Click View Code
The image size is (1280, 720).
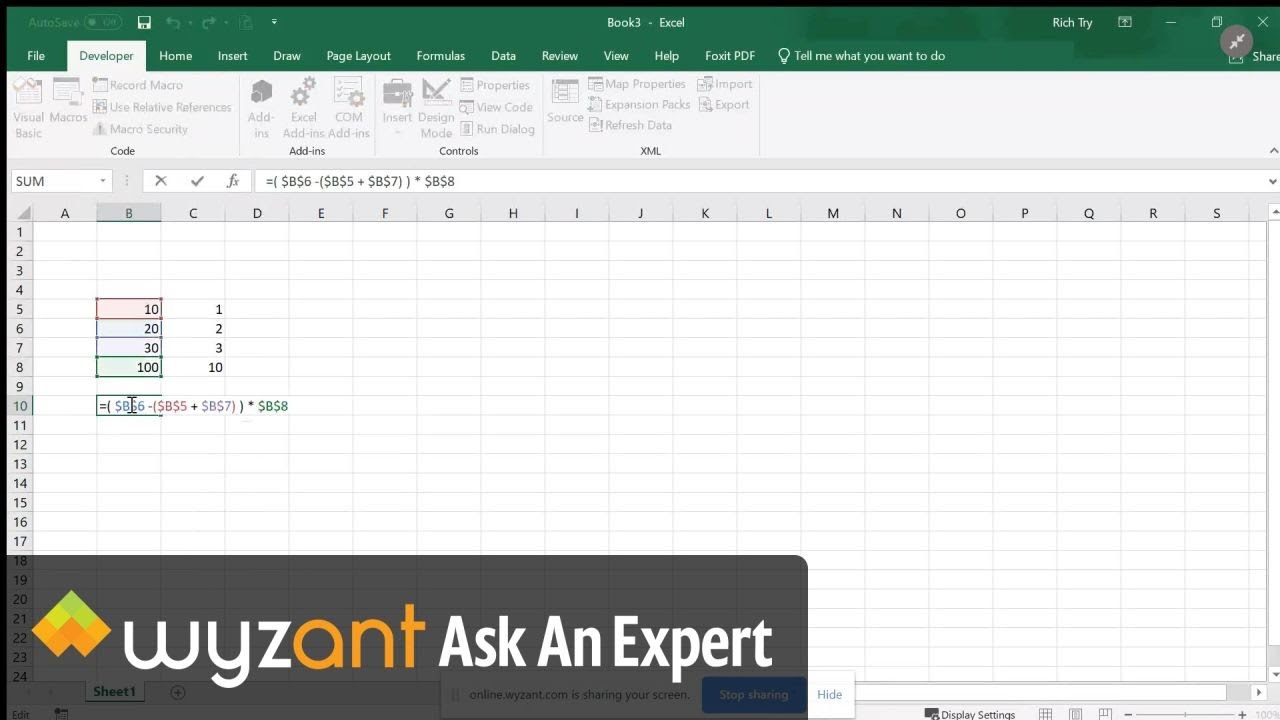[x=496, y=107]
